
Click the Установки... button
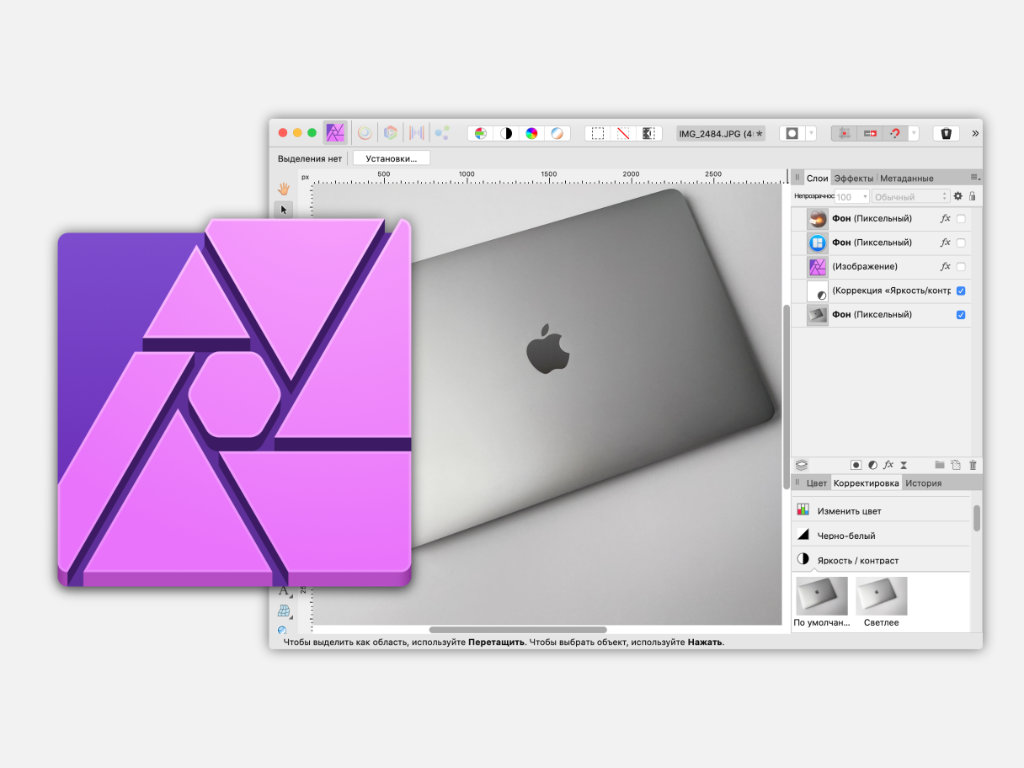click(391, 158)
